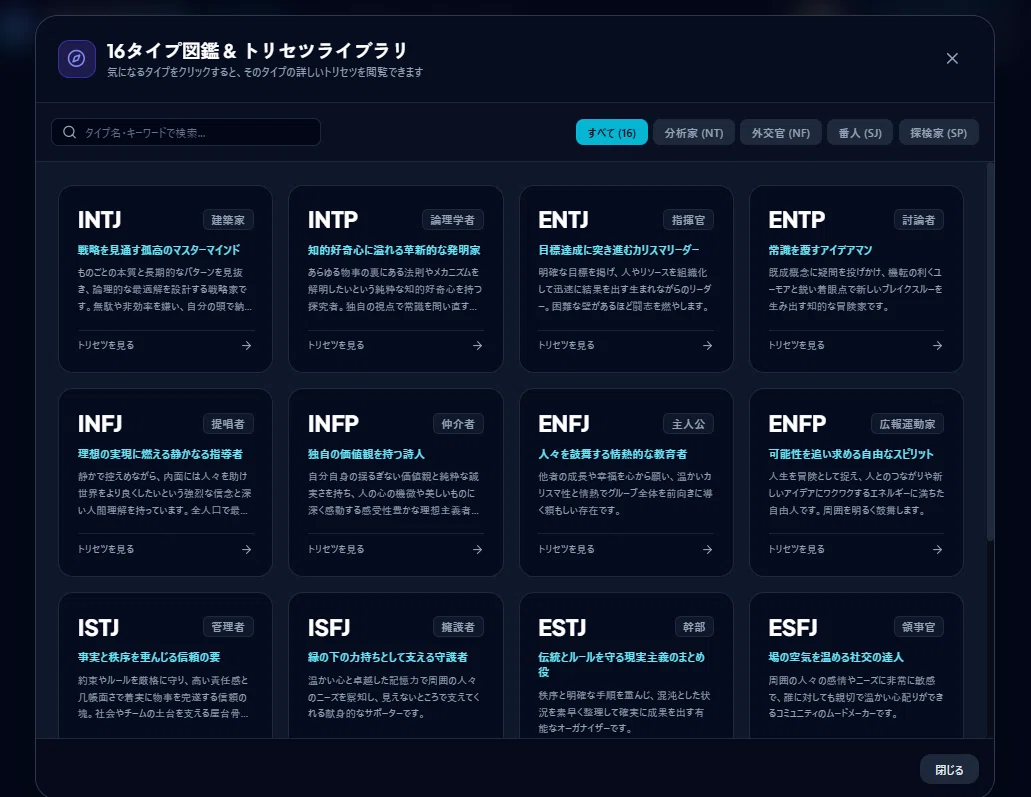Image resolution: width=1031 pixels, height=797 pixels.
Task: Click the 領事官 badge on ESFJ card
Action: click(x=919, y=627)
